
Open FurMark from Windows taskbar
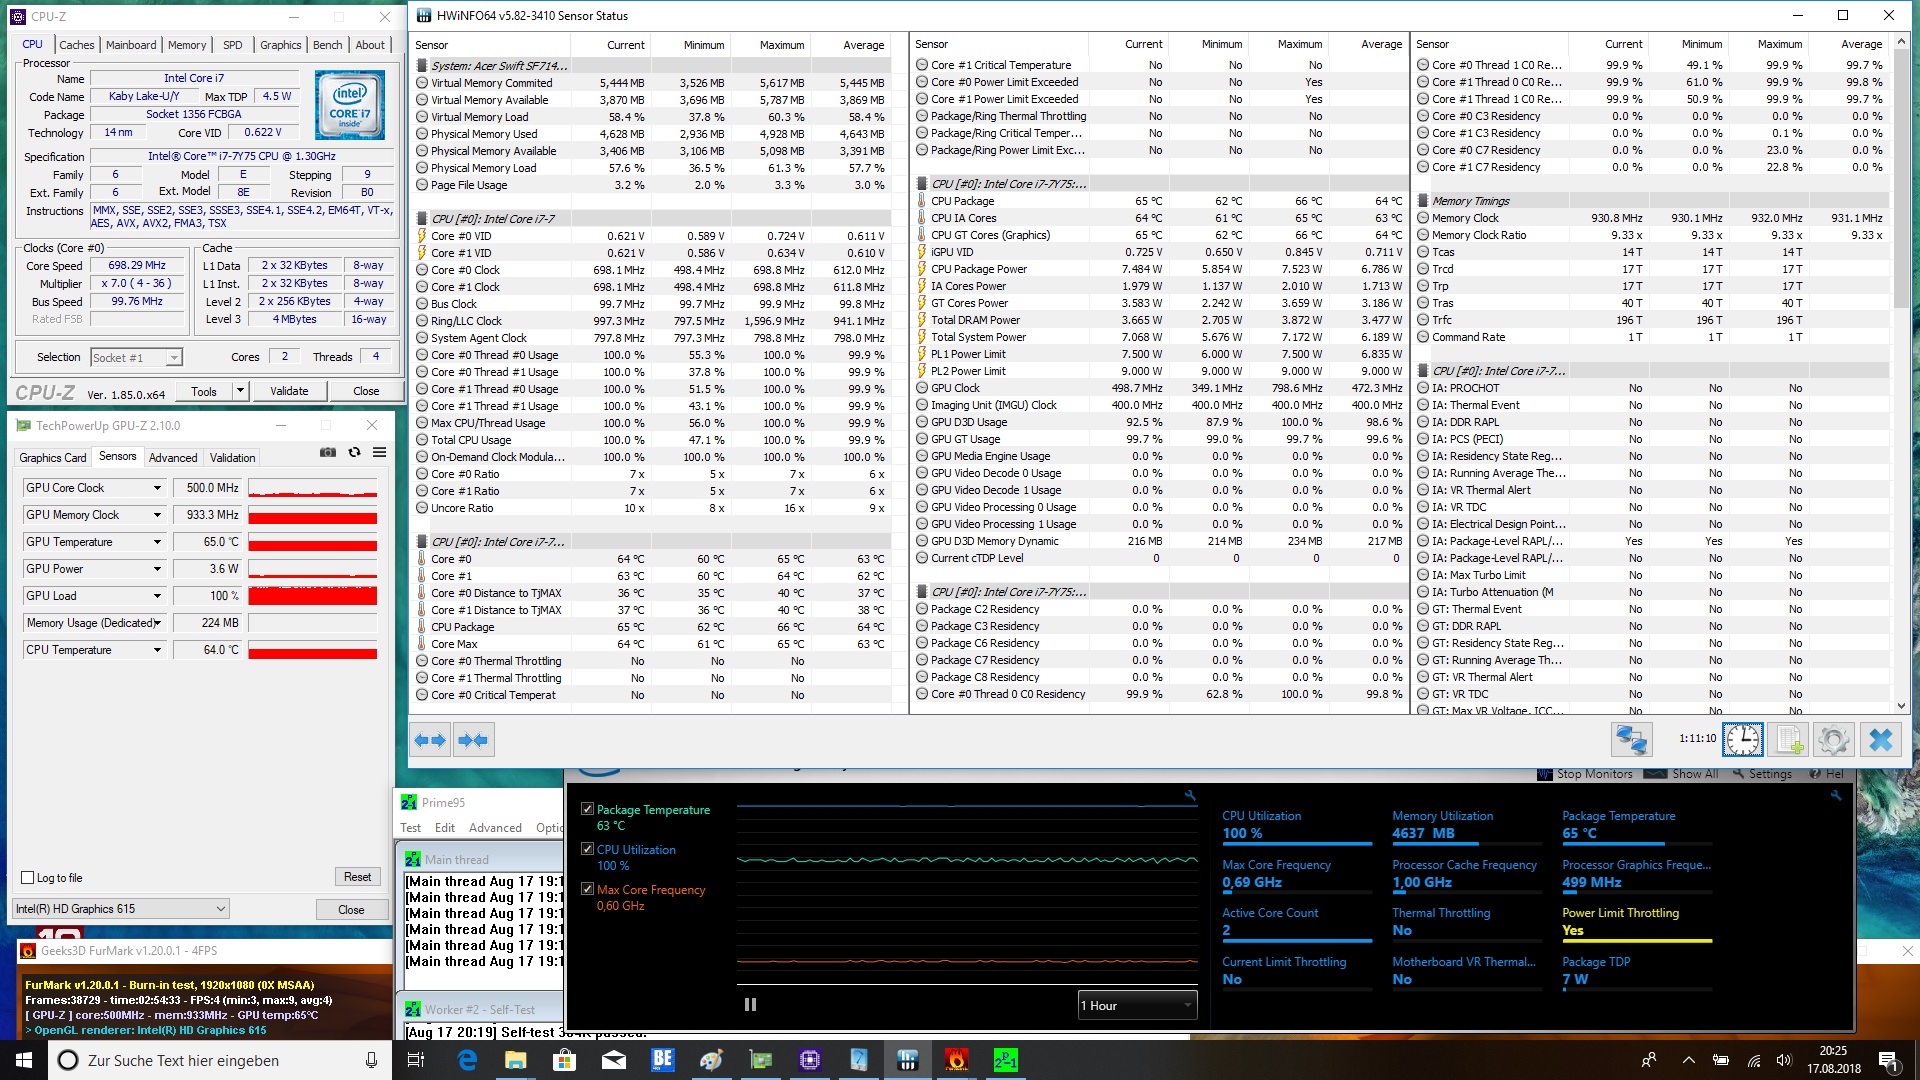(x=956, y=1060)
